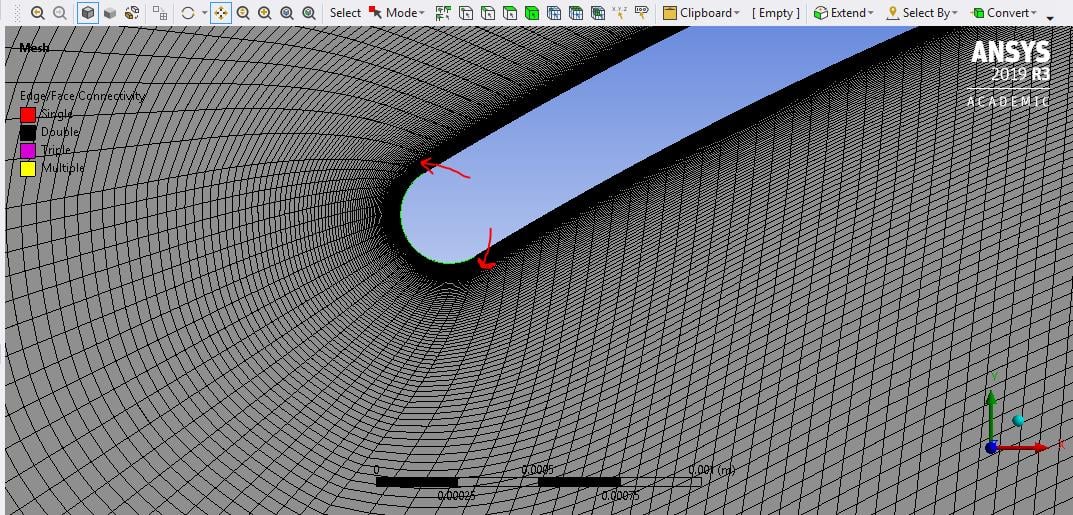Click the small squares icon before Rotate
Screen dimensions: 1073x515
(x=159, y=12)
